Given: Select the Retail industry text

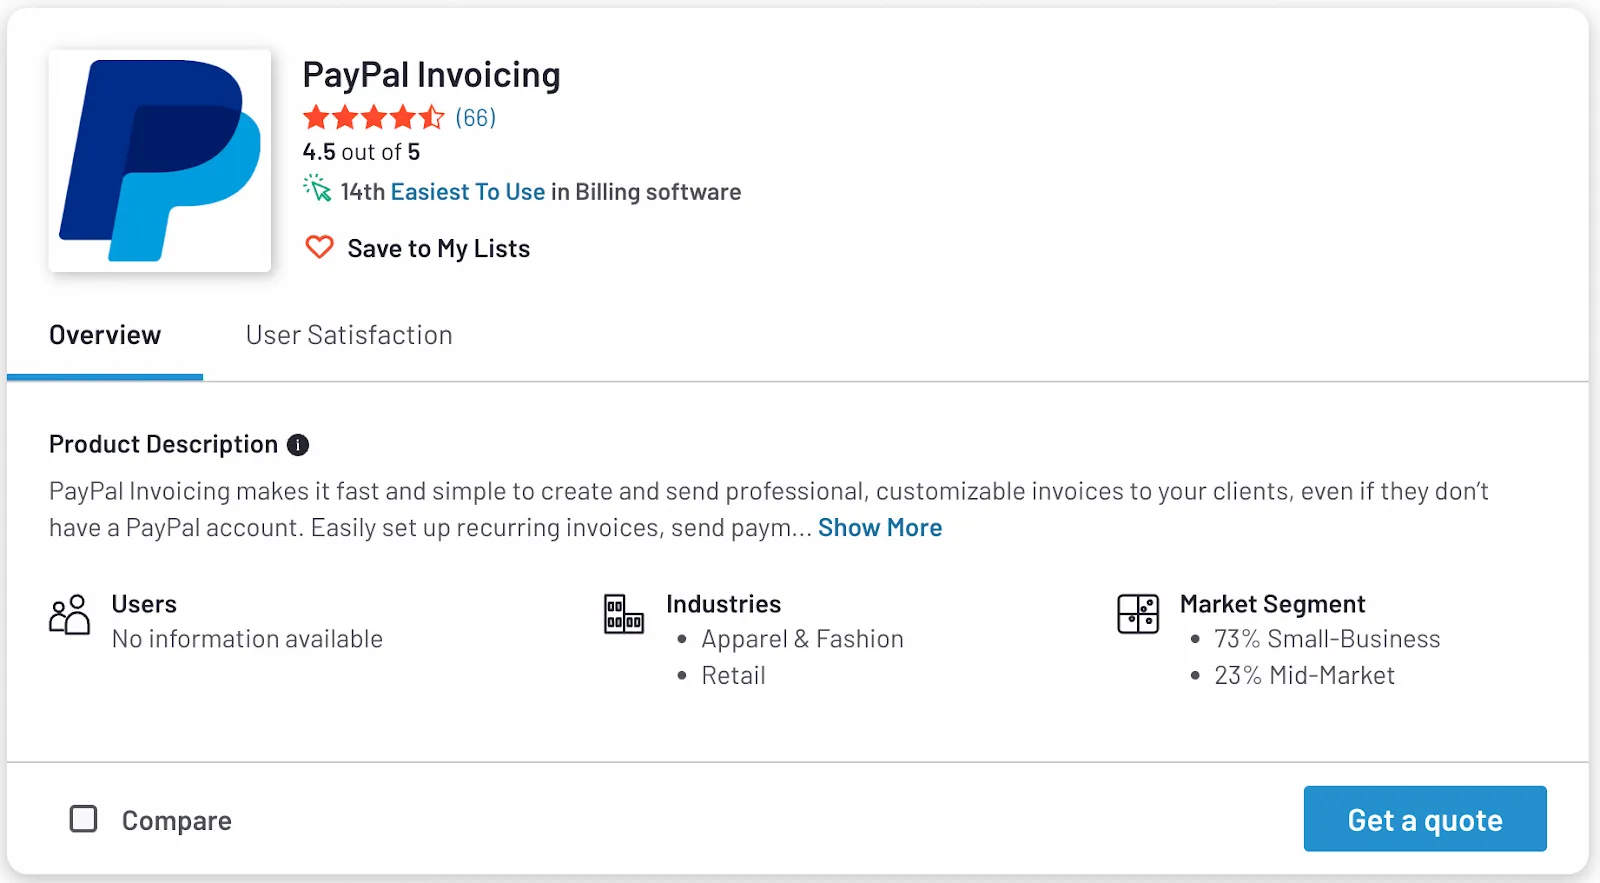Looking at the screenshot, I should [x=733, y=676].
